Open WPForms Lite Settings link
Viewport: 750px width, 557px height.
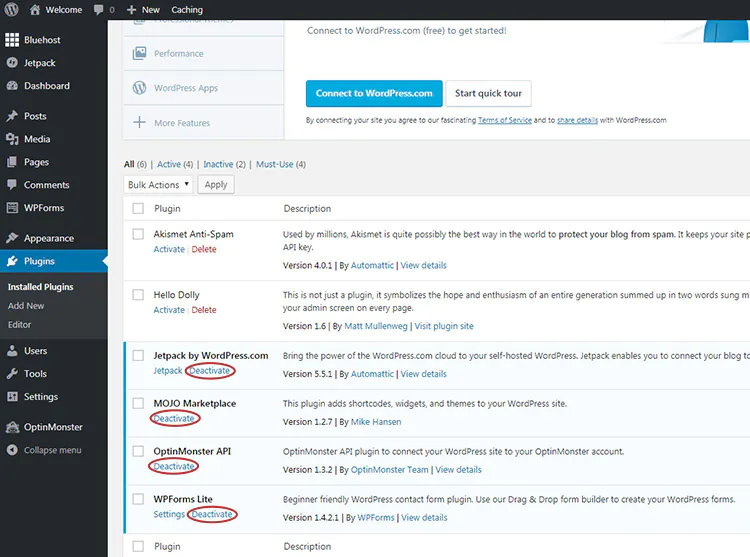click(169, 514)
